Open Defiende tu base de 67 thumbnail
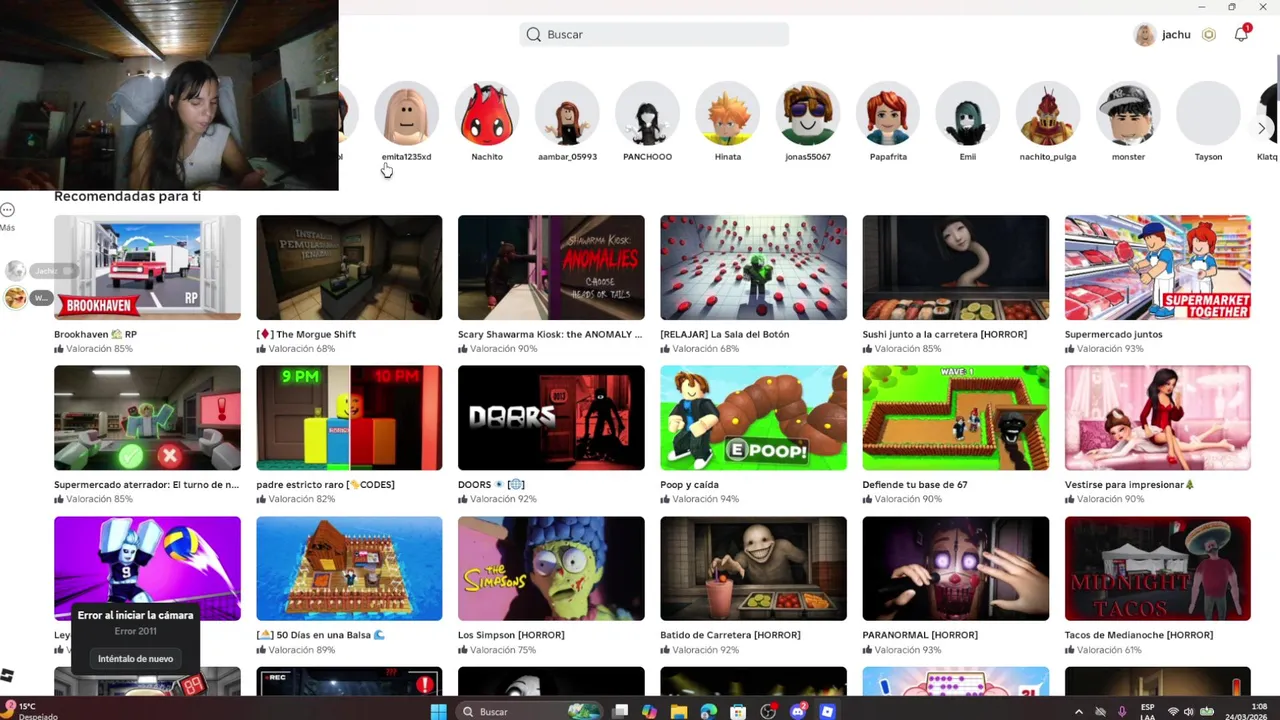Image resolution: width=1280 pixels, height=720 pixels. click(956, 418)
